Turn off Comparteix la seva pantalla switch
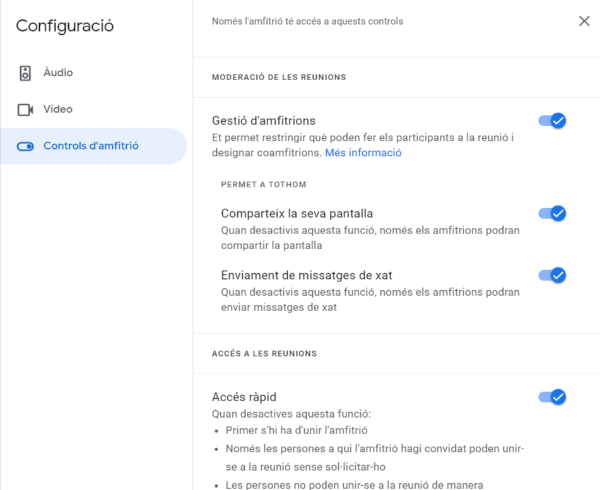This screenshot has height=490, width=600. (x=552, y=213)
